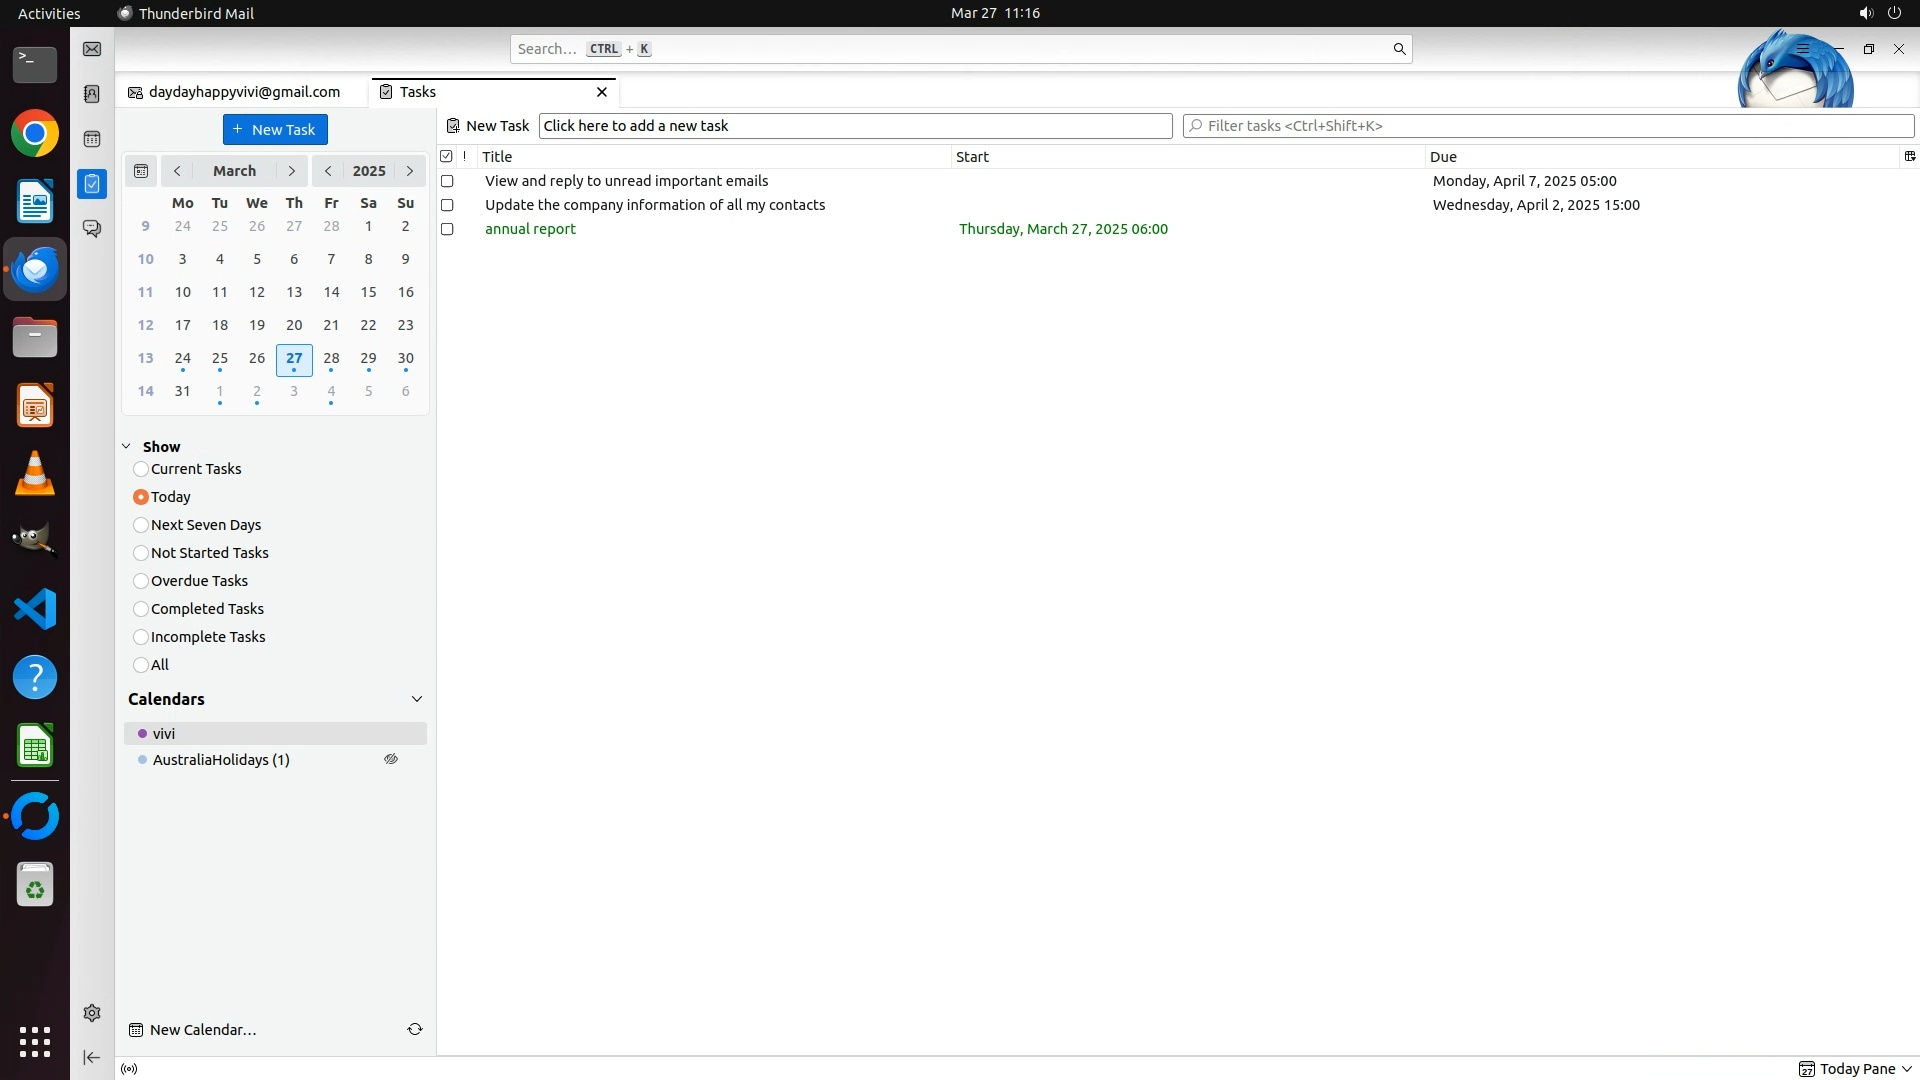Click go-to-today icon in mini calendar

point(141,171)
